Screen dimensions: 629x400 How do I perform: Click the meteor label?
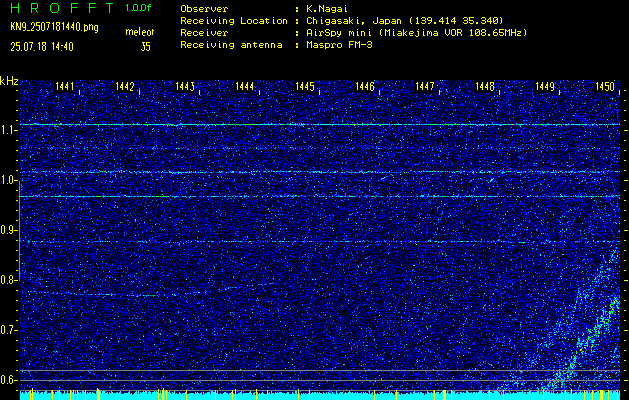[x=140, y=32]
